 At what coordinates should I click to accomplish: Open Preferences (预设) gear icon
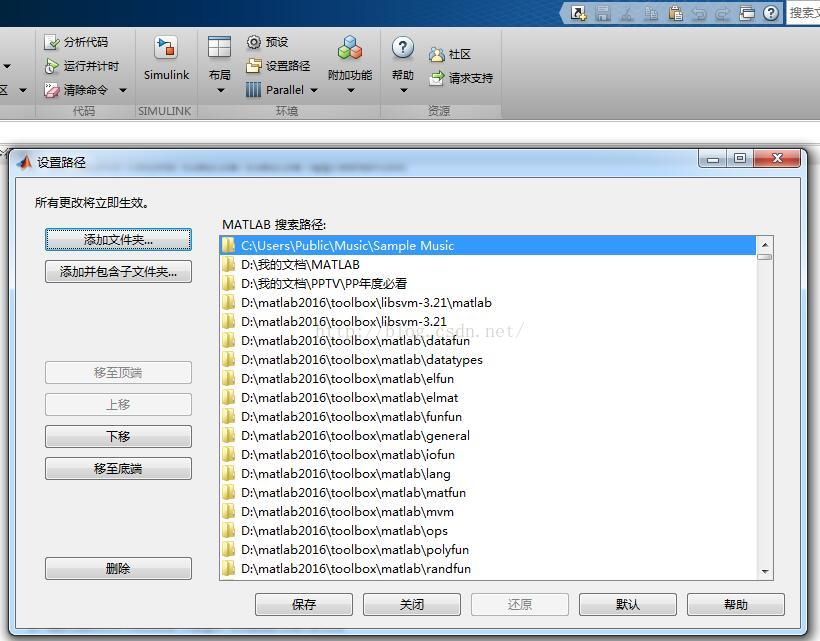click(x=254, y=42)
